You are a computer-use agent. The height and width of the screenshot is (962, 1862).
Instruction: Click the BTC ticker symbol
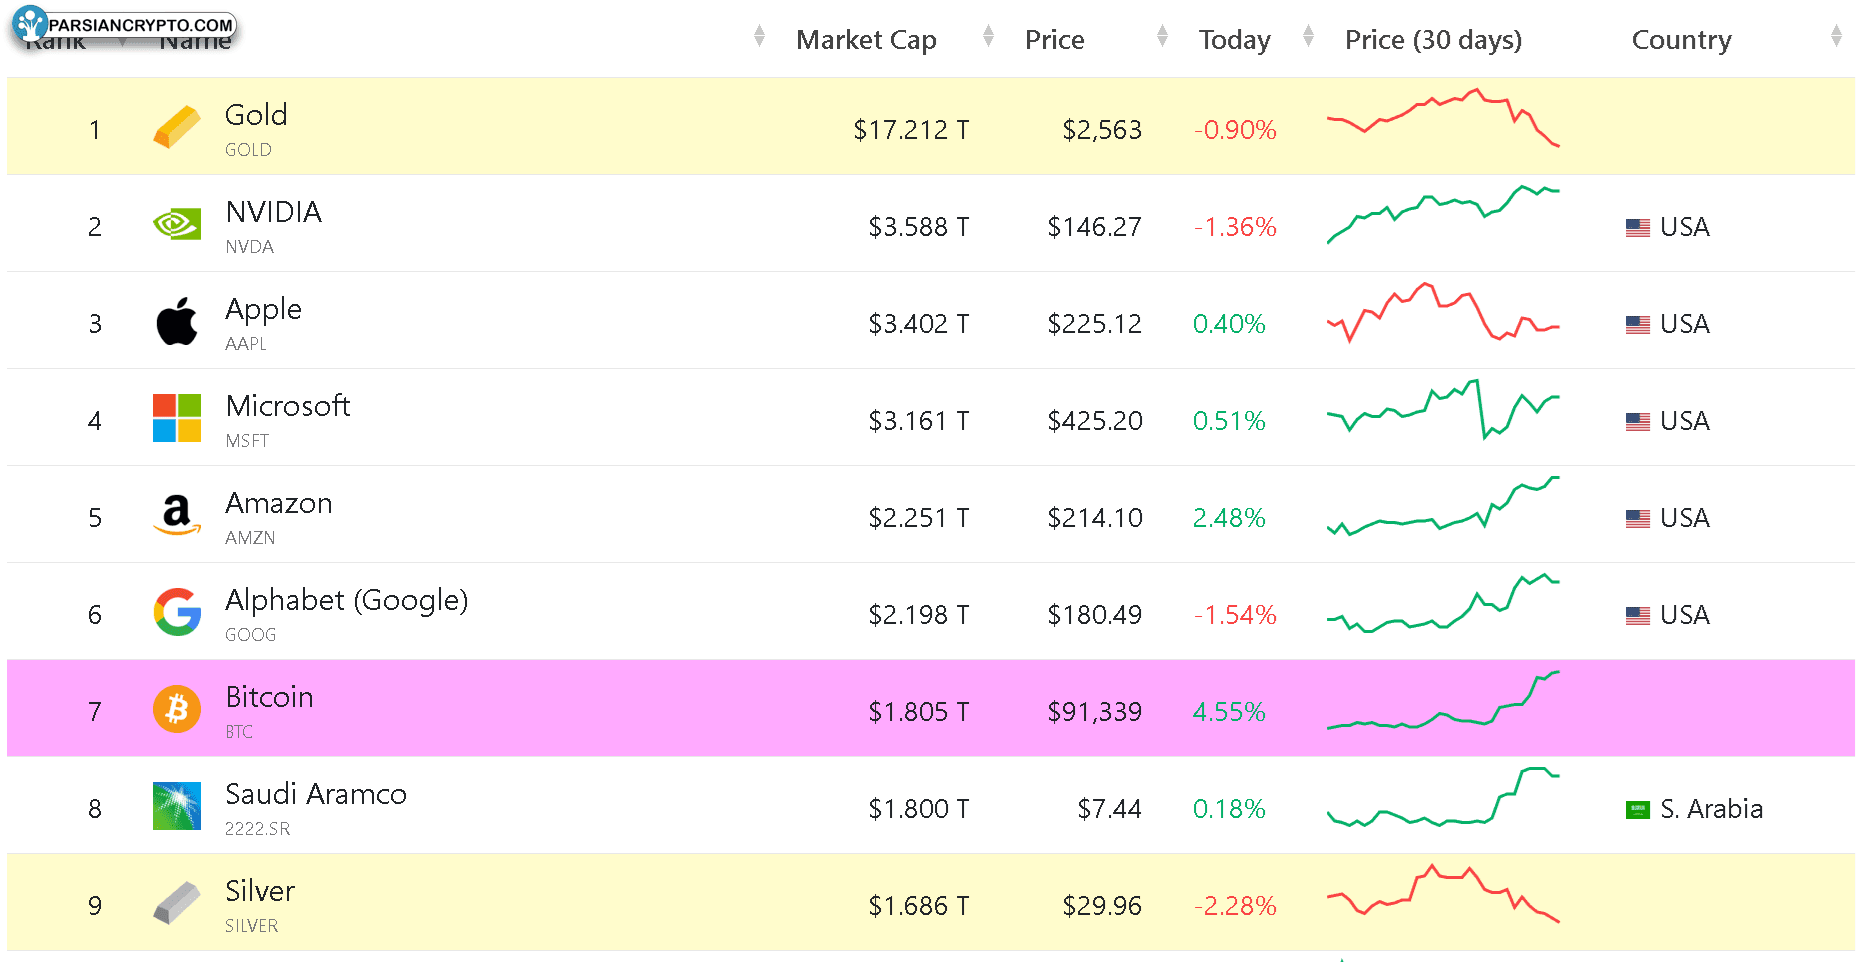coord(239,732)
